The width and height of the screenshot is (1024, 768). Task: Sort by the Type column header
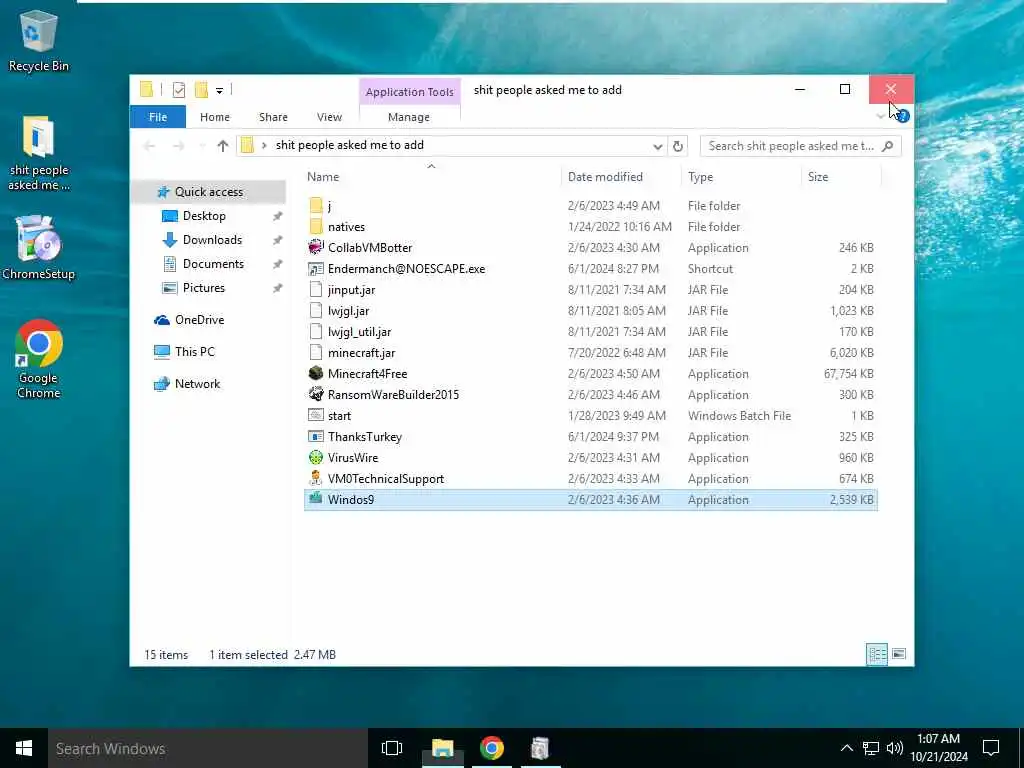pos(700,176)
